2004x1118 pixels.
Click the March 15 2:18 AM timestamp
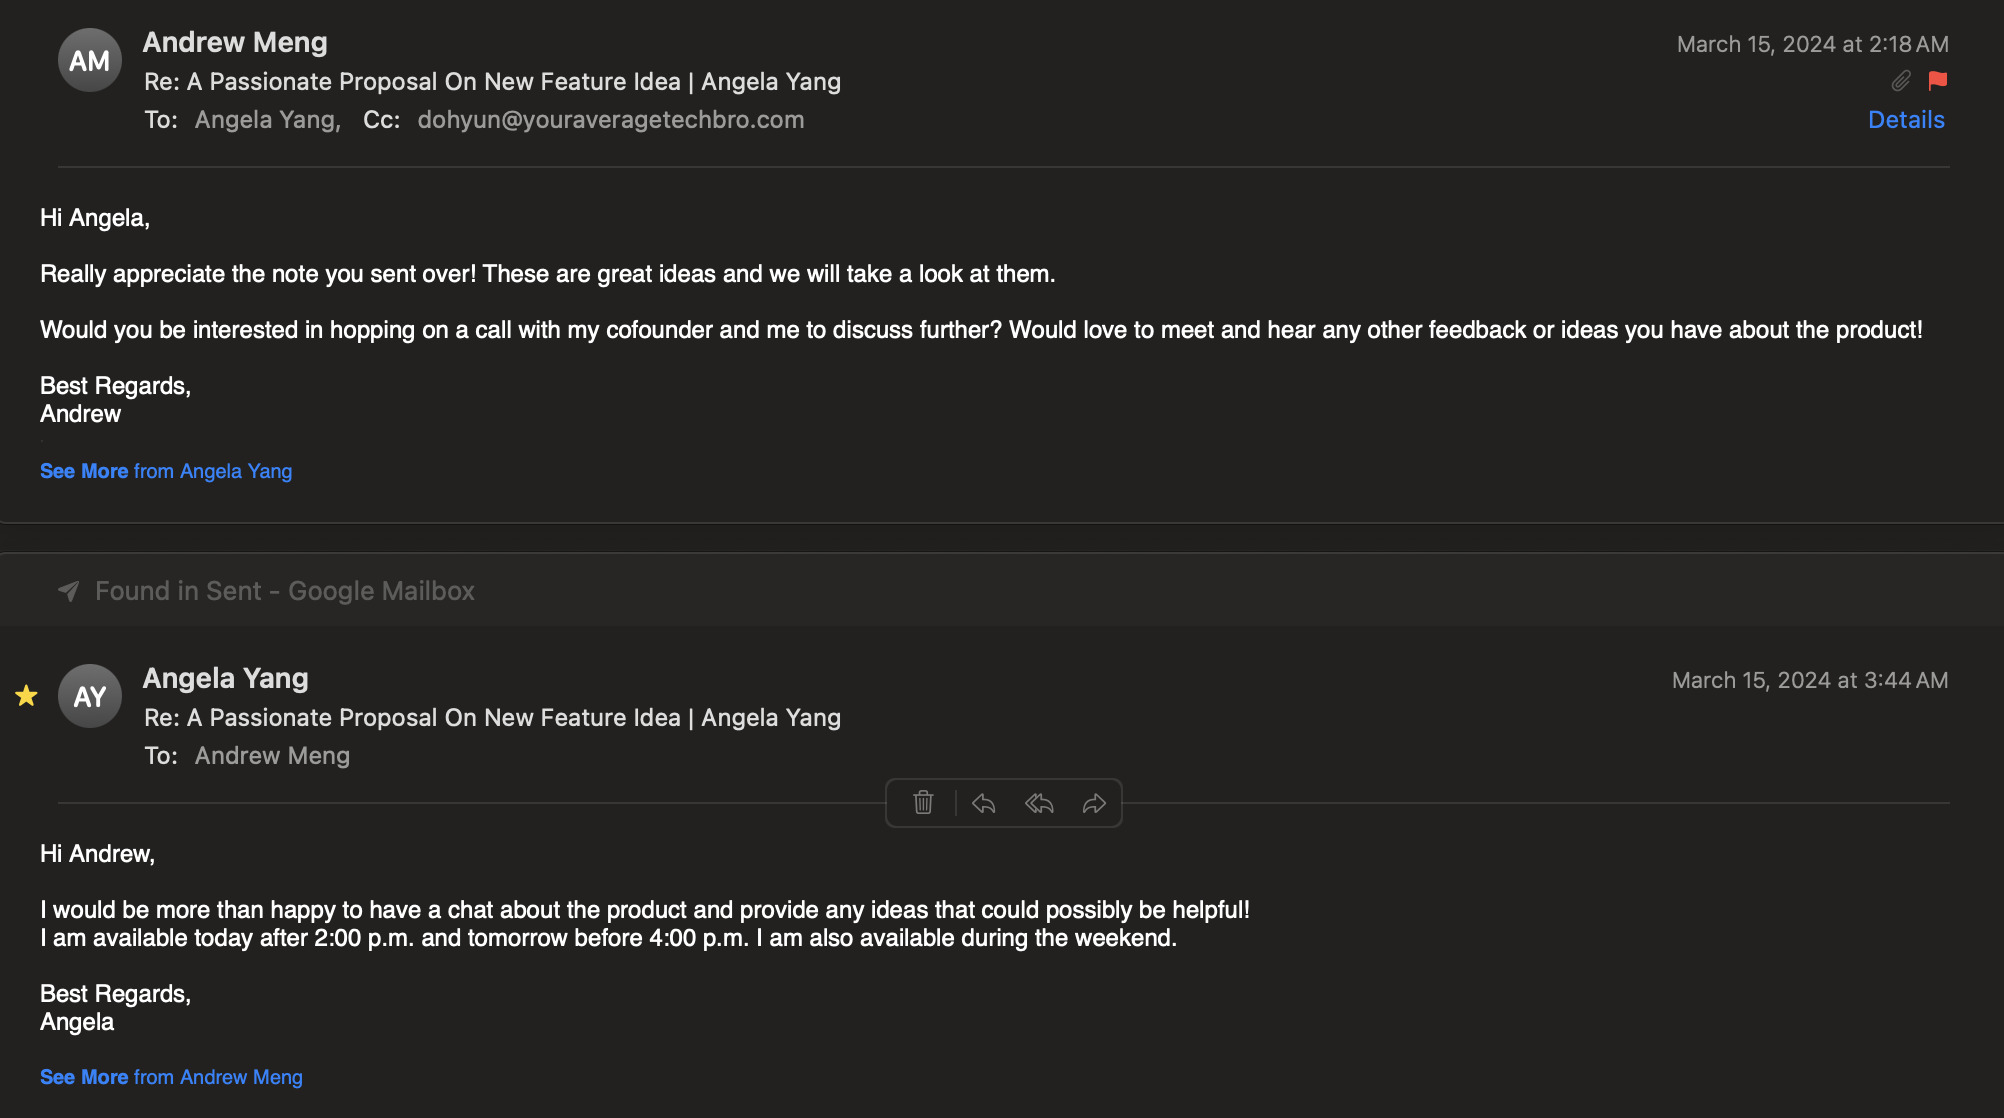click(1812, 44)
